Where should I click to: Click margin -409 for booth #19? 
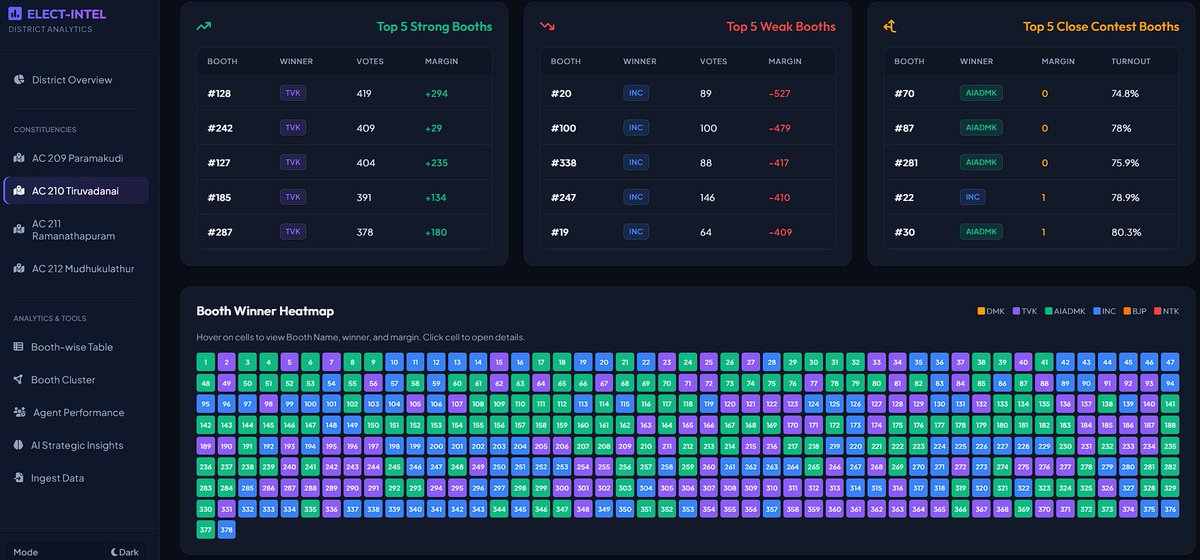tap(780, 232)
